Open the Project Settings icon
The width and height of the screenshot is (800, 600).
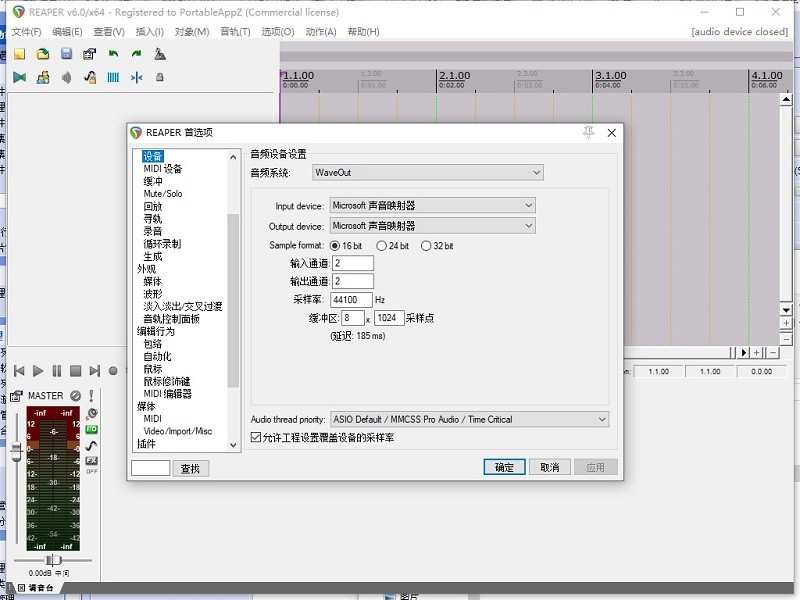point(88,52)
